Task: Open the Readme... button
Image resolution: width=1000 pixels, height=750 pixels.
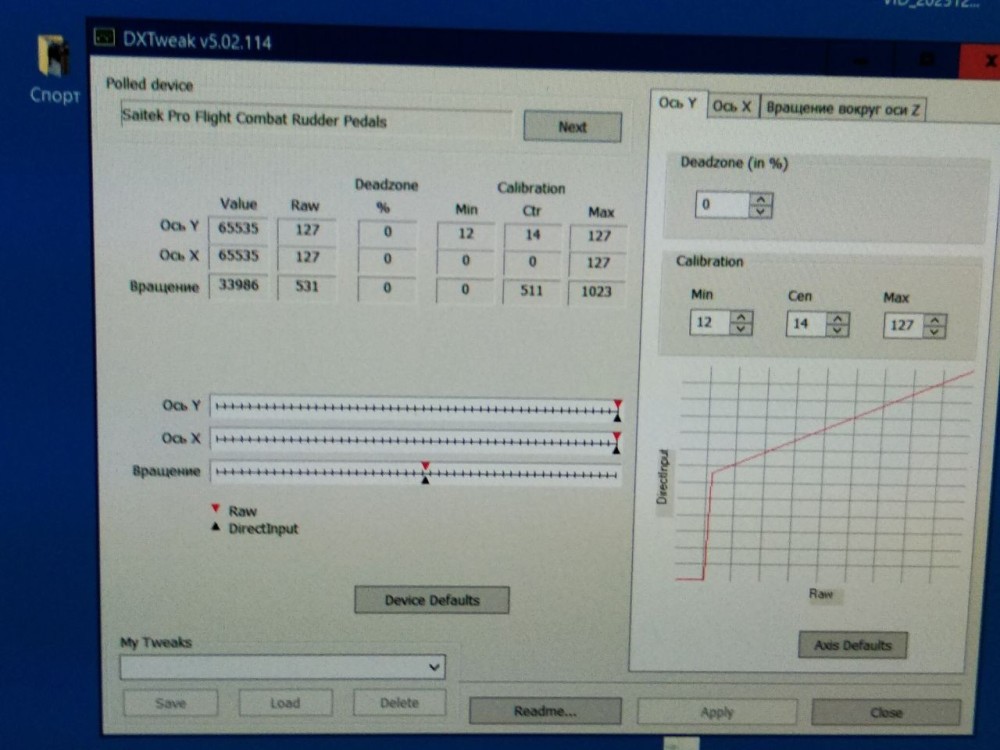Action: (545, 711)
